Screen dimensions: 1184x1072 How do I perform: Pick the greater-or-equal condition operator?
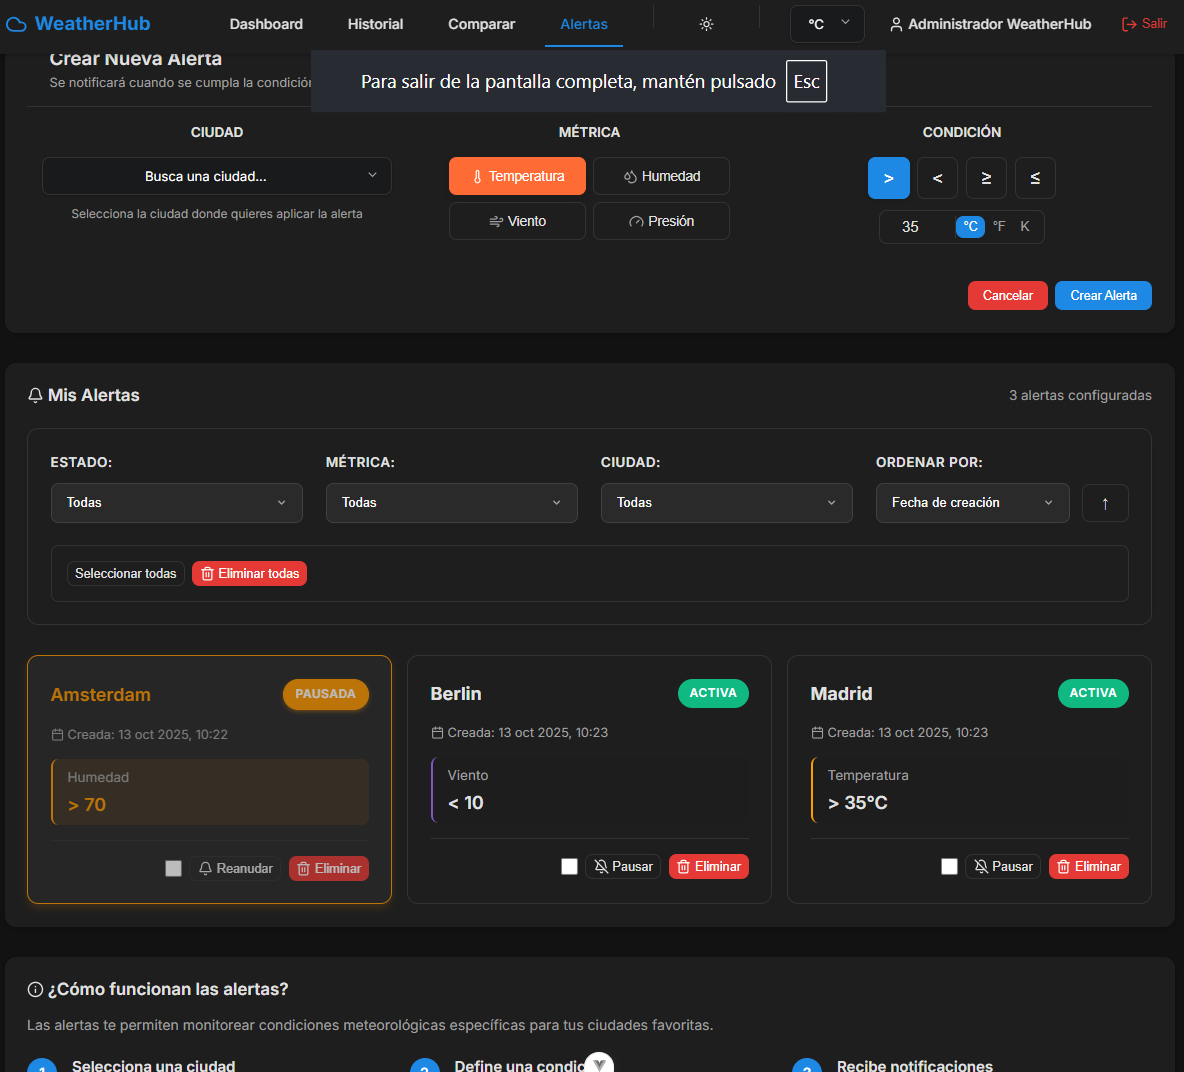coord(986,178)
